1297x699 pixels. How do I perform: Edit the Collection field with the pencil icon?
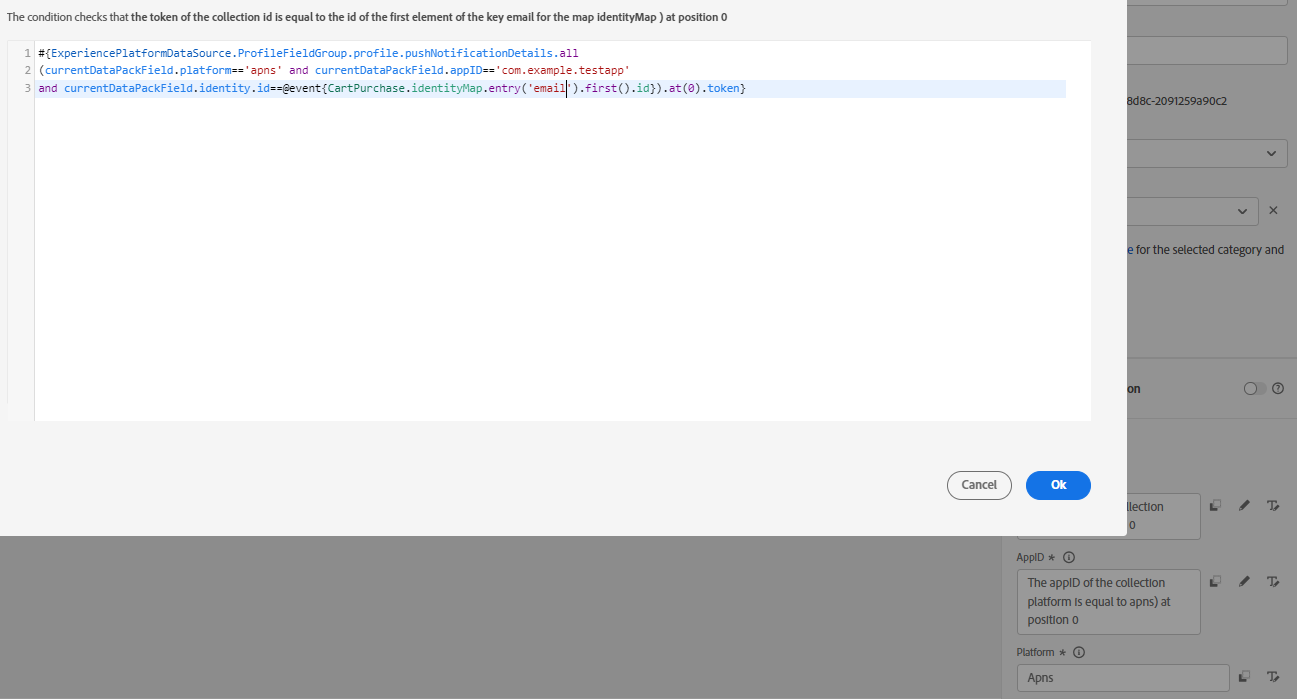pos(1244,505)
